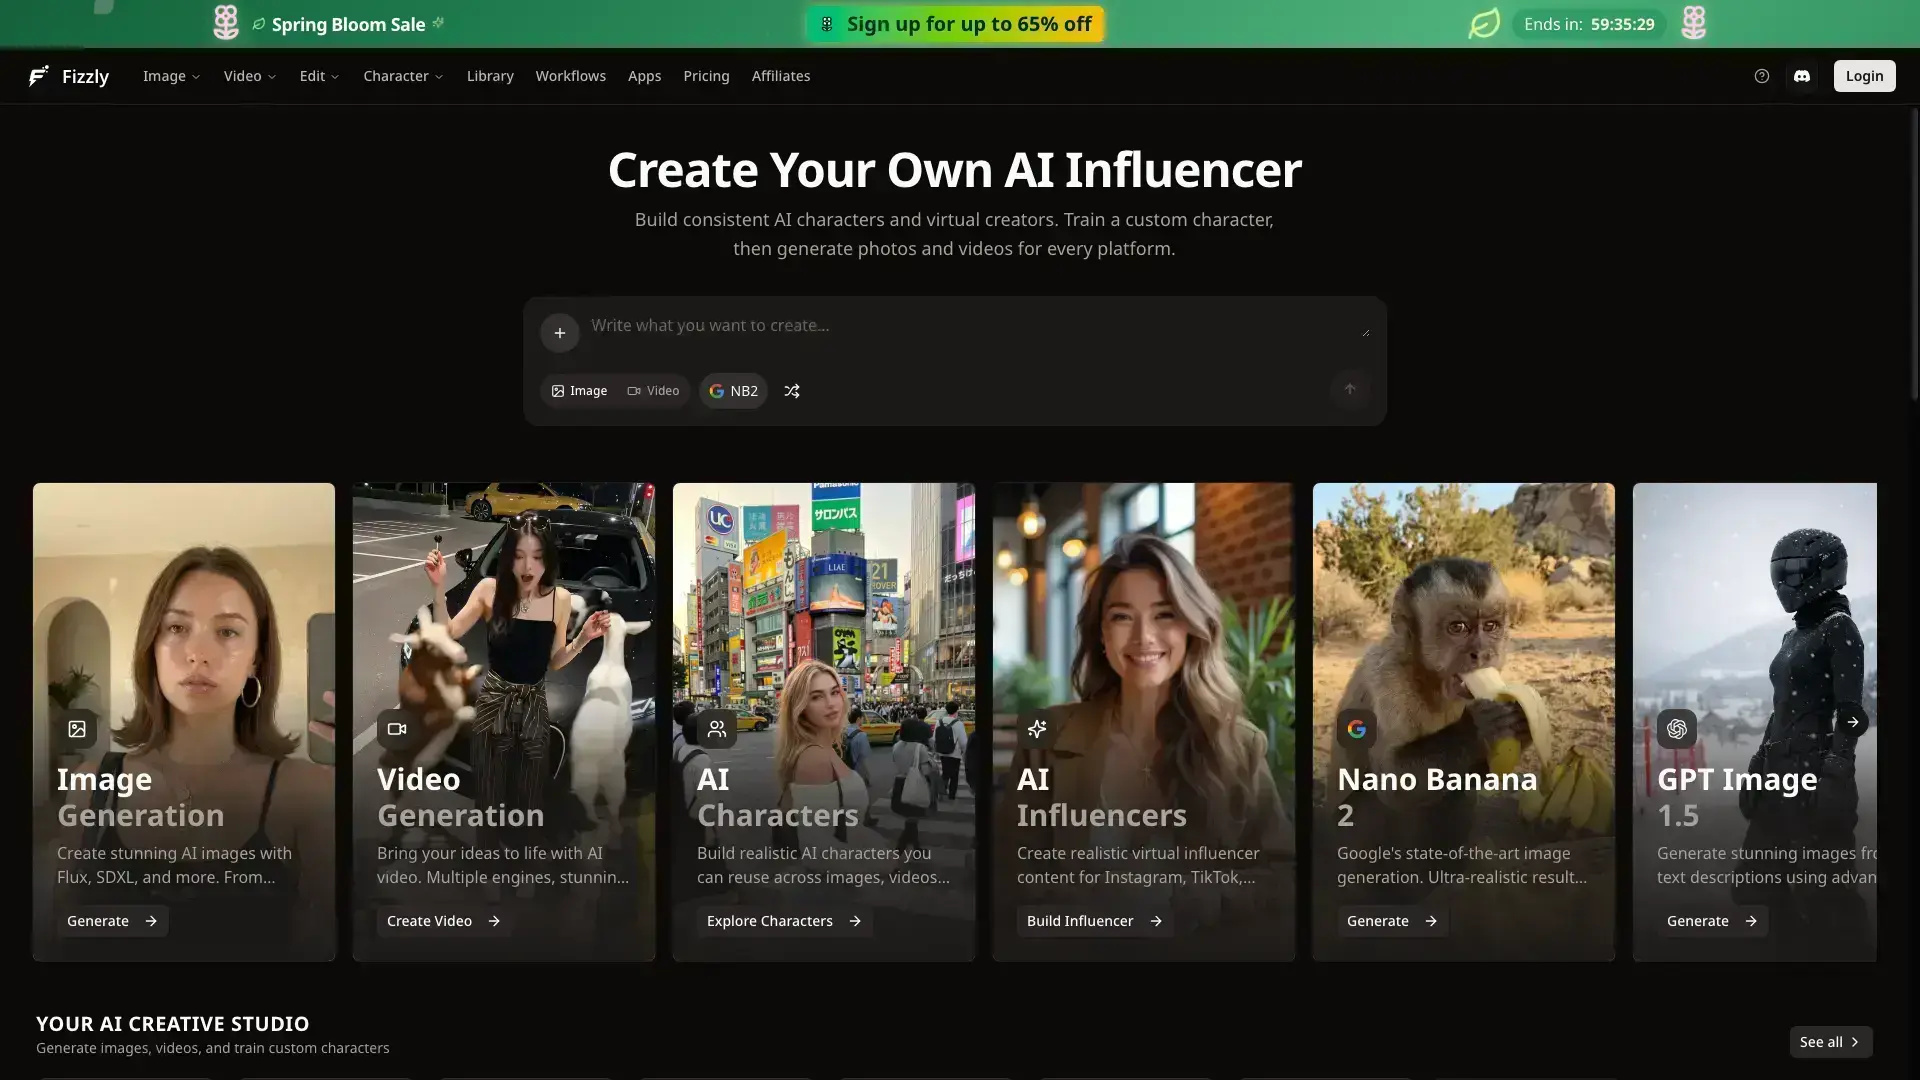Expand the Image dropdown in navbar
The height and width of the screenshot is (1080, 1920).
point(171,76)
